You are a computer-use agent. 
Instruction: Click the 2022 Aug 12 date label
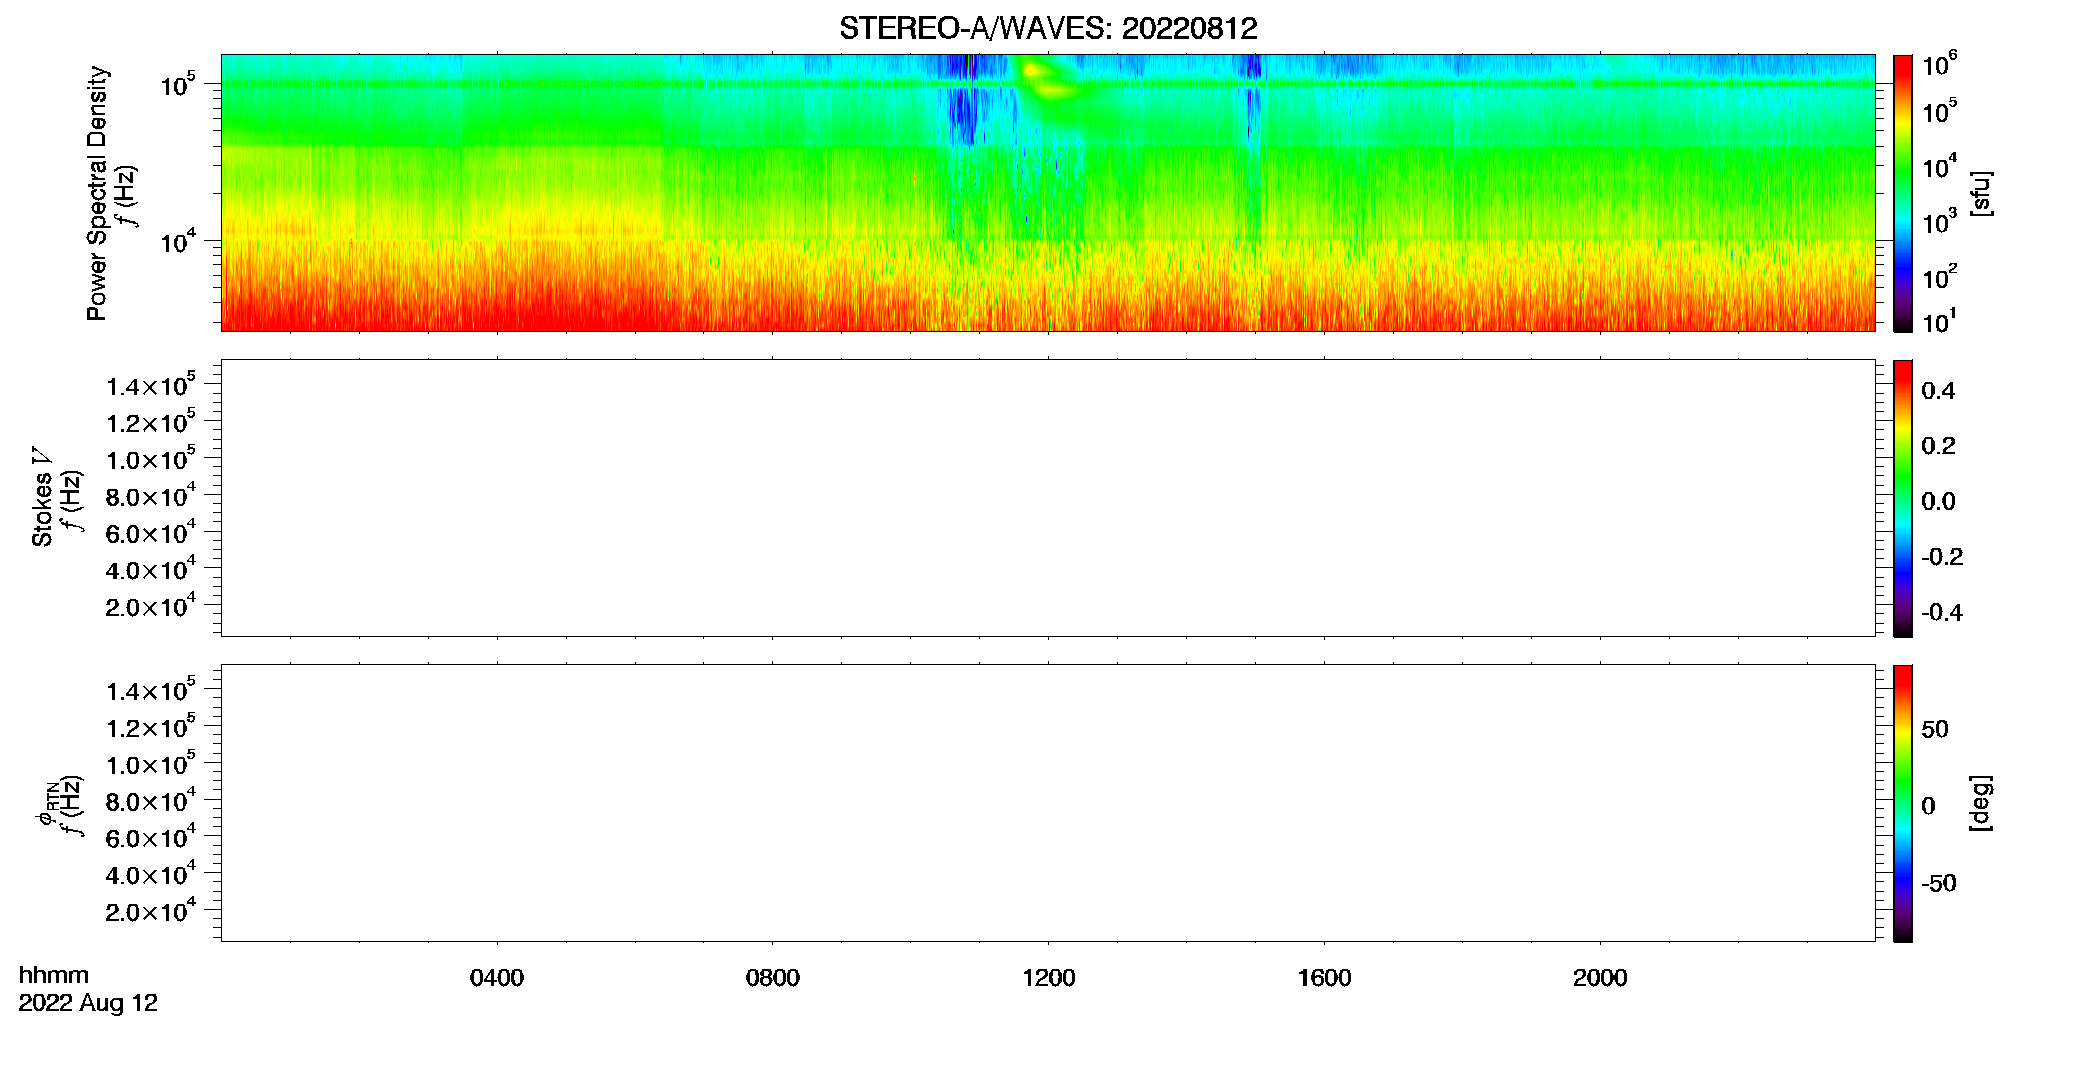click(88, 1003)
